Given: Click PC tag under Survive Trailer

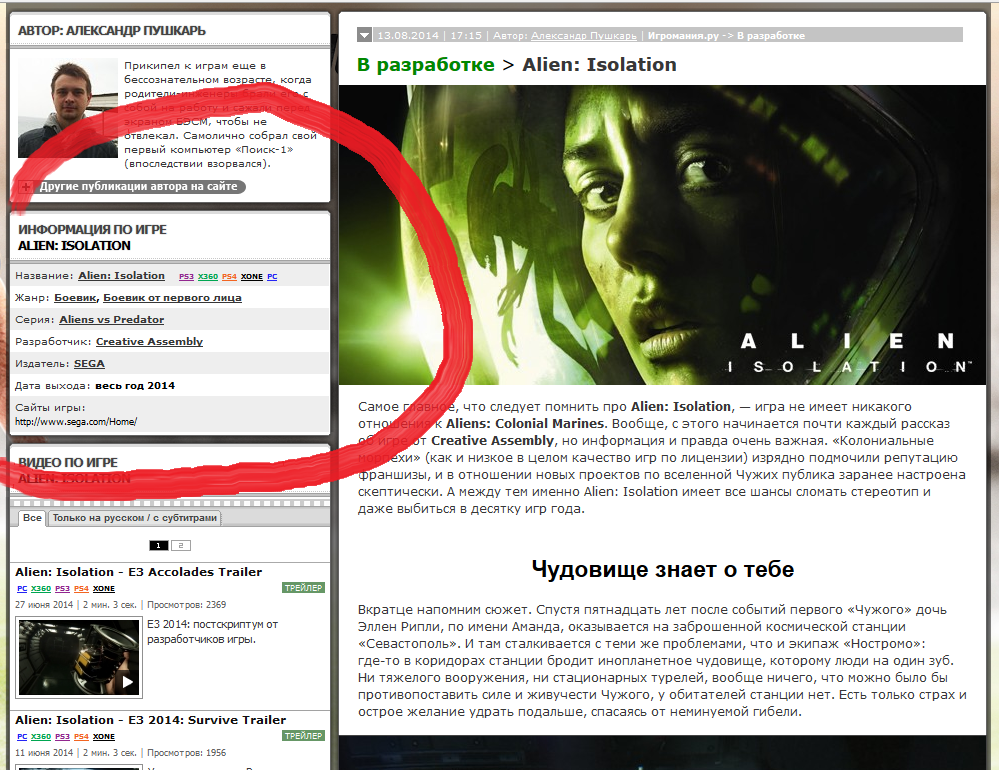Looking at the screenshot, I should tap(22, 736).
